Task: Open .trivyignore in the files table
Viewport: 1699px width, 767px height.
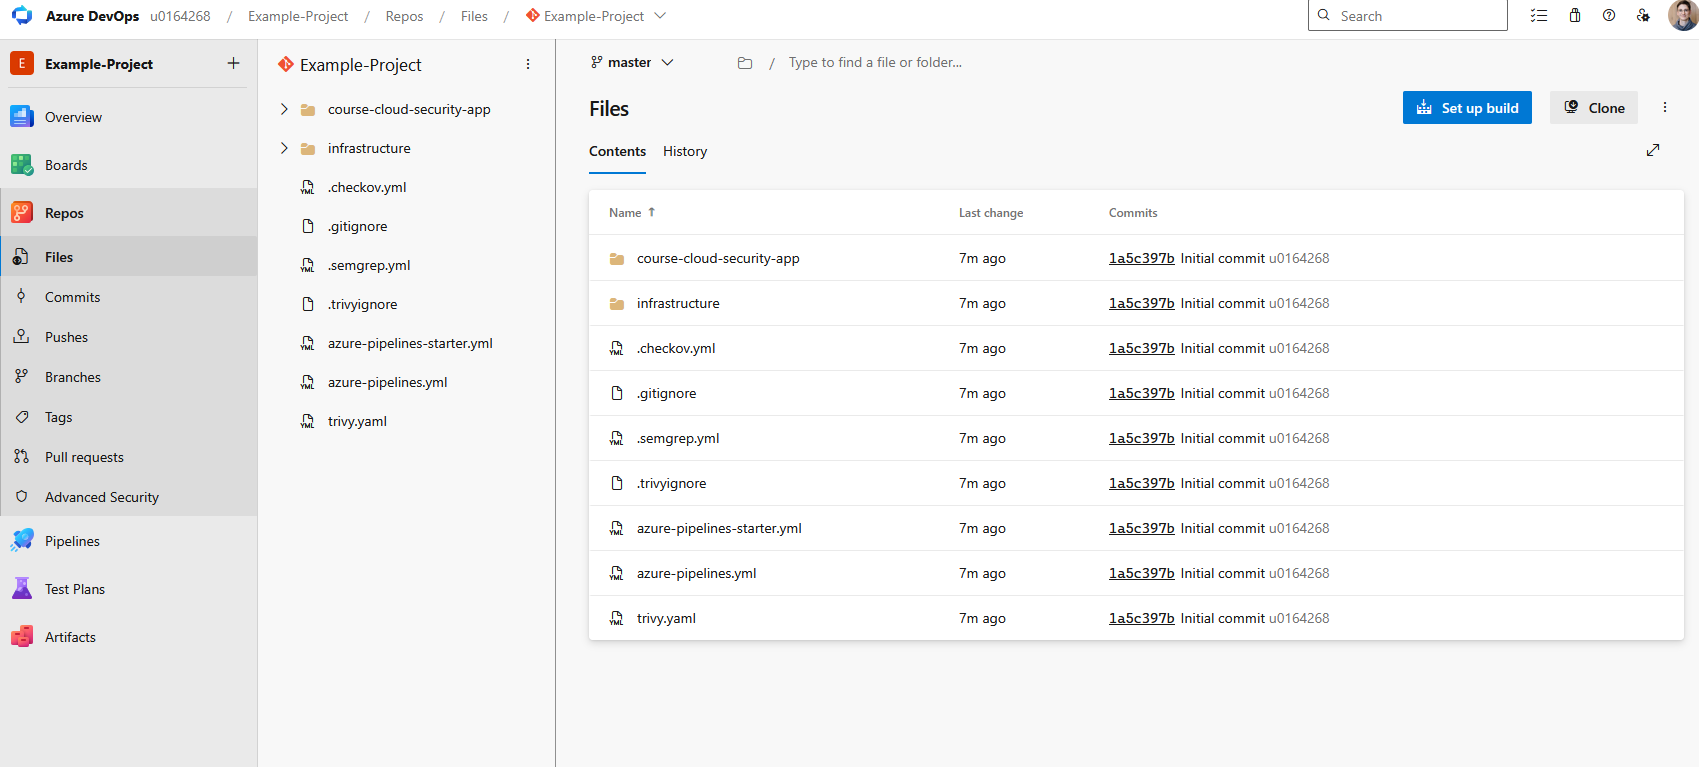Action: (671, 483)
